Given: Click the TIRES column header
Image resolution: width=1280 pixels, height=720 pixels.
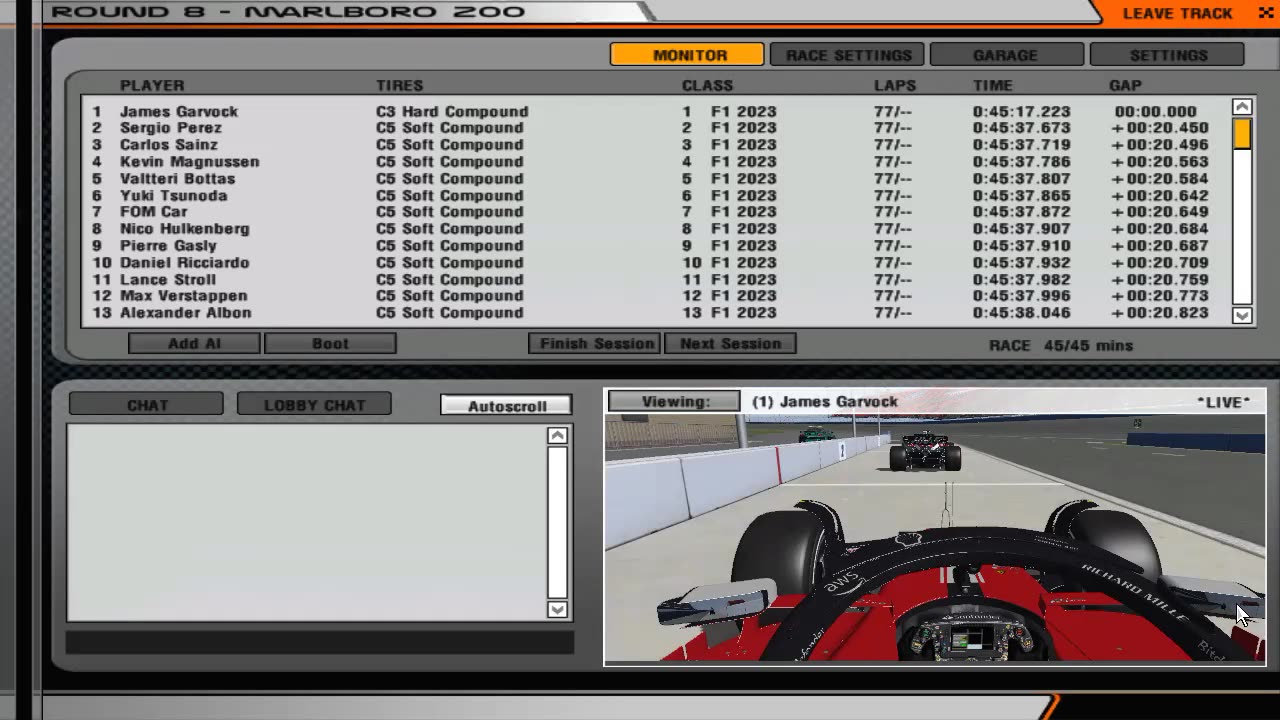Looking at the screenshot, I should [400, 85].
